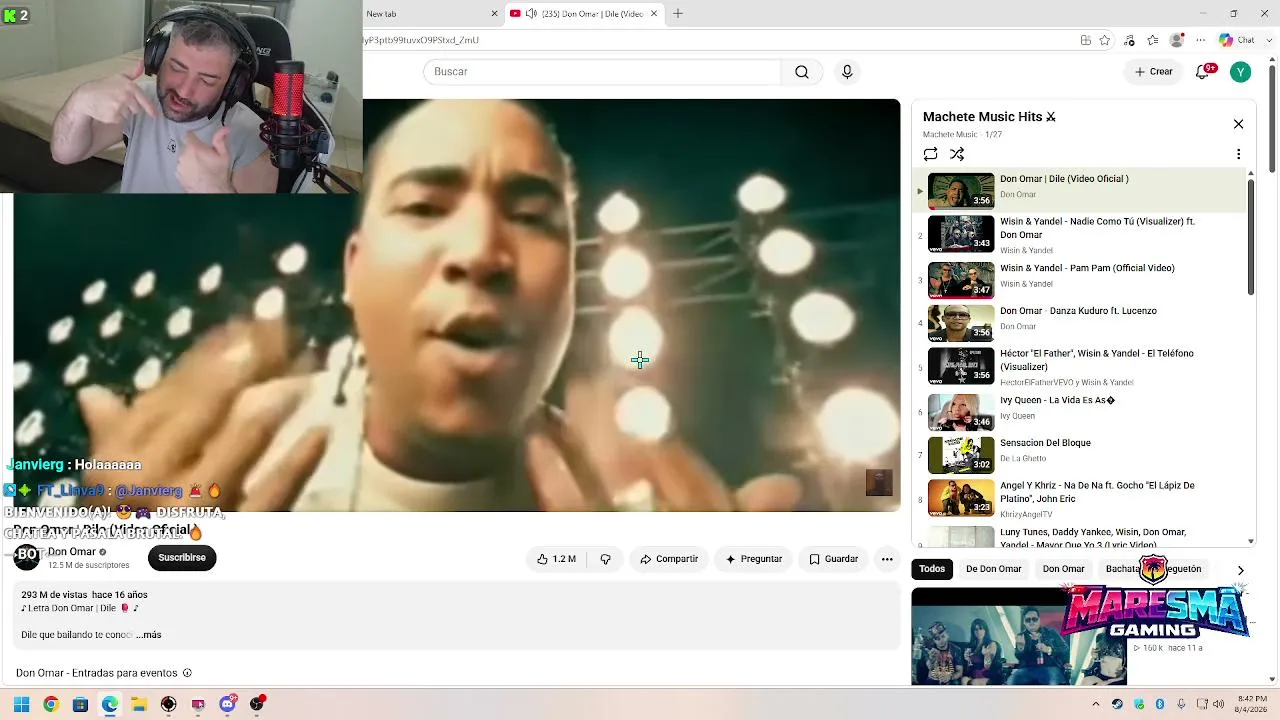This screenshot has height=720, width=1280.
Task: Open the browser favorites list icon
Action: pyautogui.click(x=1153, y=41)
